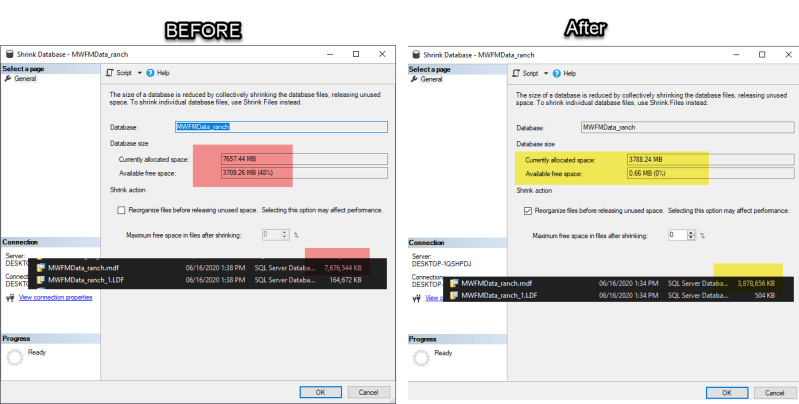Viewport: 799px width, 404px height.
Task: Click the Database name field in BEFORE window
Action: 281,127
